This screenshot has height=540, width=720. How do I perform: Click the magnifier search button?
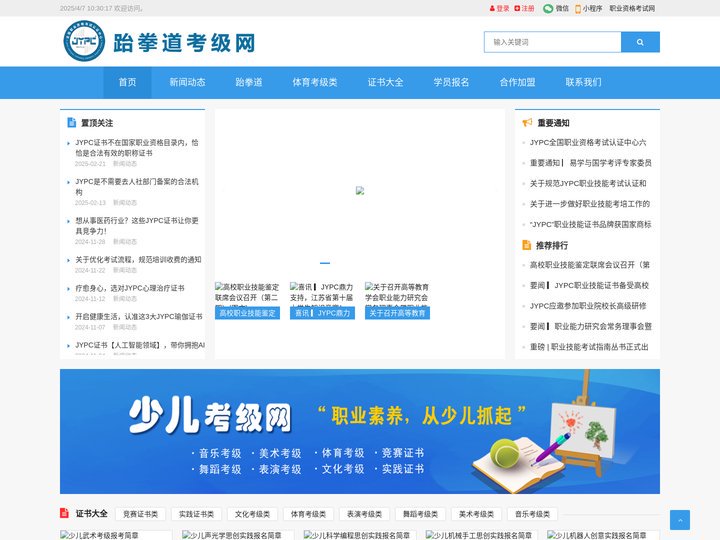click(x=640, y=42)
